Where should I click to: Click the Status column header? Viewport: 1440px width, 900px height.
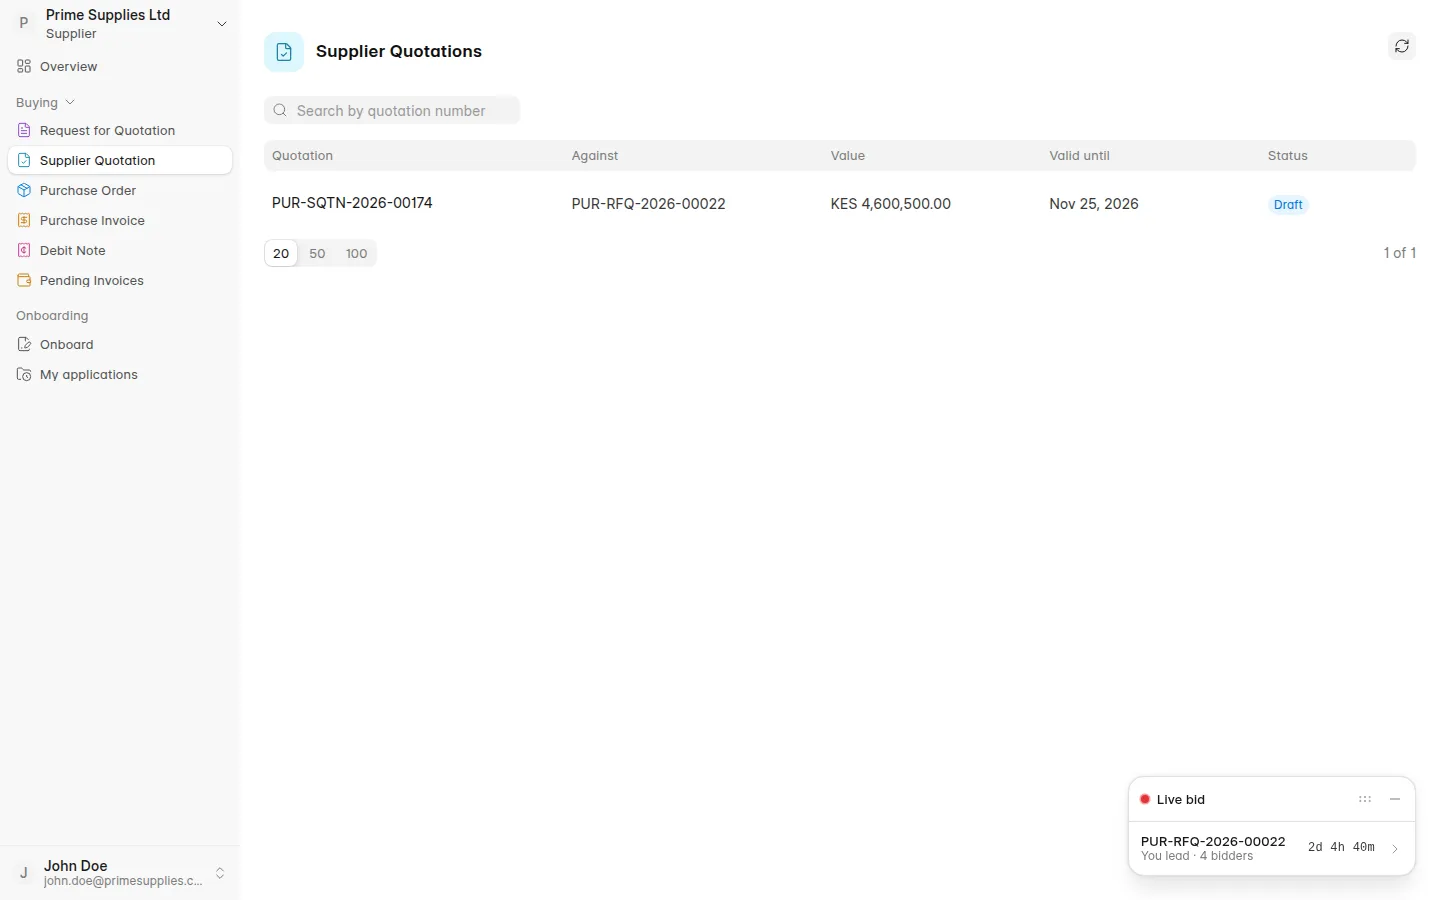tap(1288, 156)
